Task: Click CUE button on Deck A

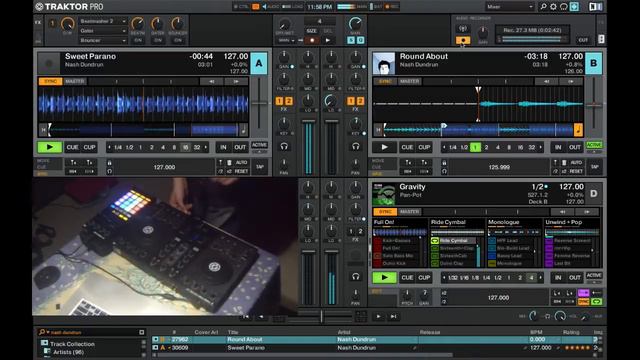Action: coord(72,147)
